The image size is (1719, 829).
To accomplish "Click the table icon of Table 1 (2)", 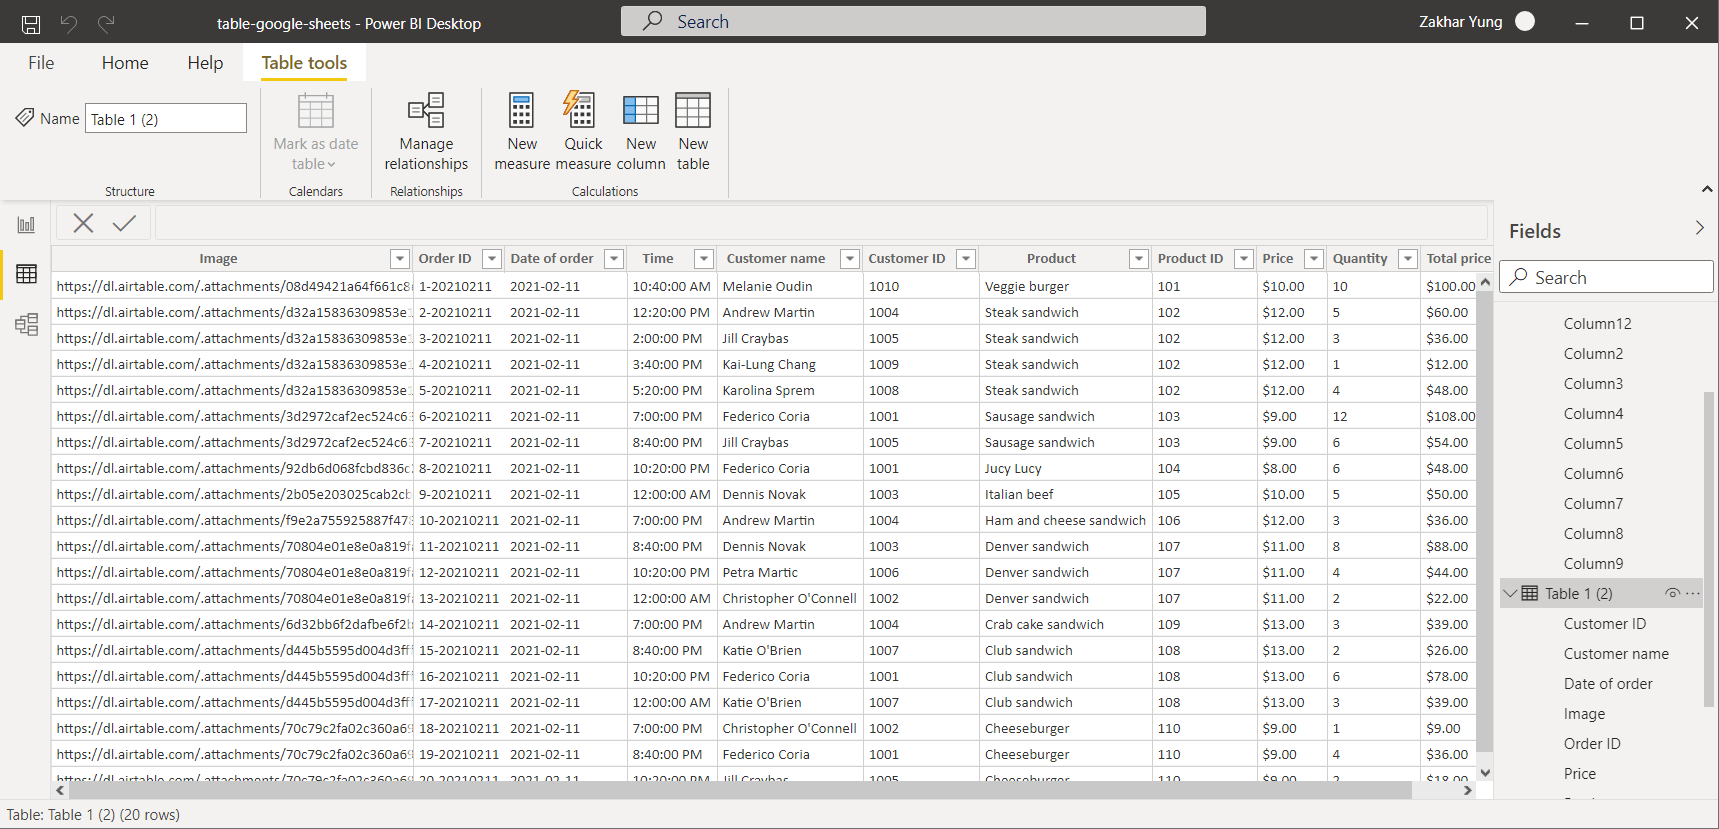I will [1530, 593].
